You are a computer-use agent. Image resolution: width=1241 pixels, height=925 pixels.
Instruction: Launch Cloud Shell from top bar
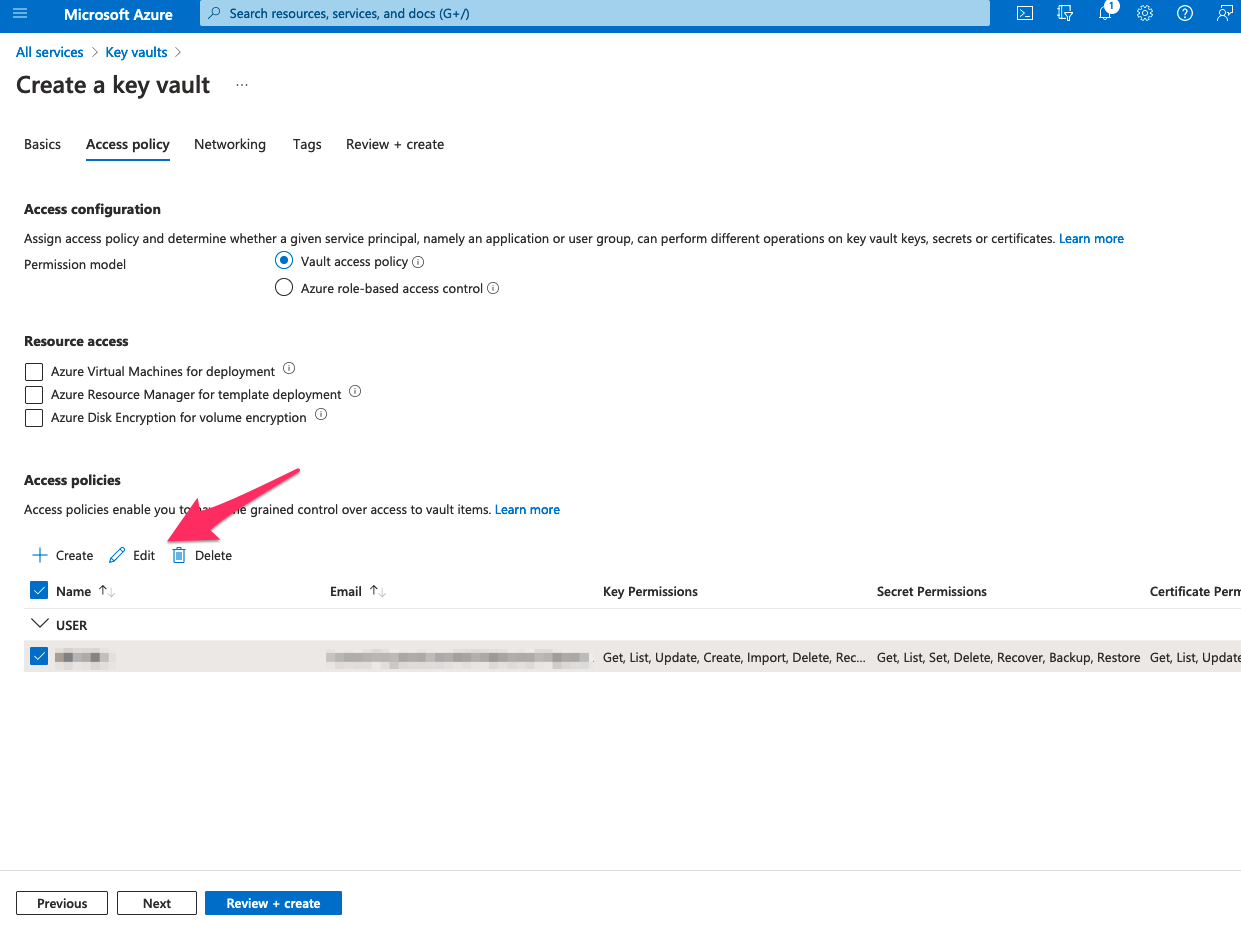click(x=1025, y=14)
